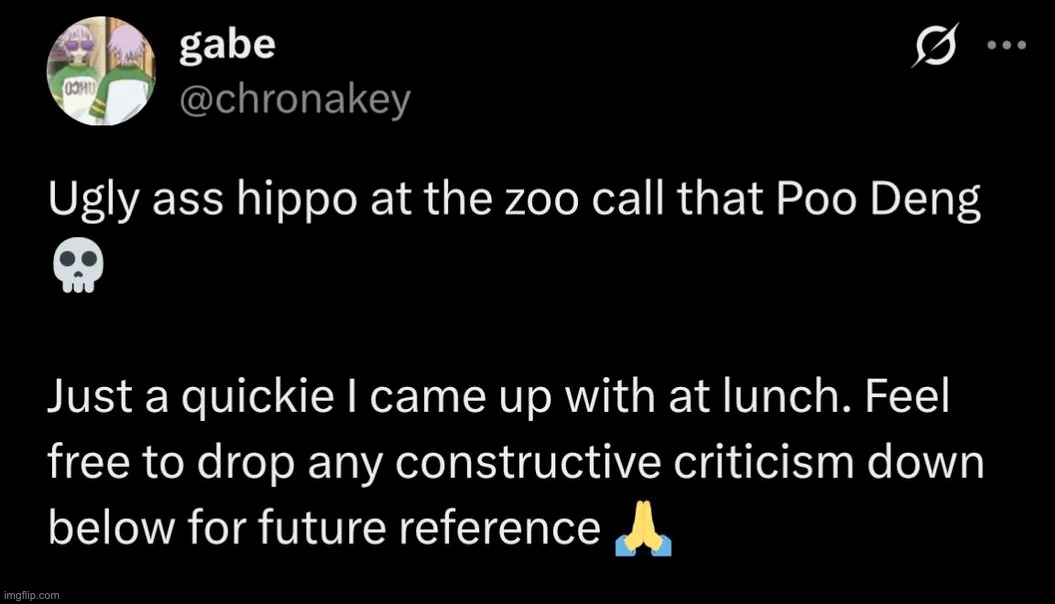Open the display name "gabe"
This screenshot has height=604, width=1055.
click(x=227, y=47)
